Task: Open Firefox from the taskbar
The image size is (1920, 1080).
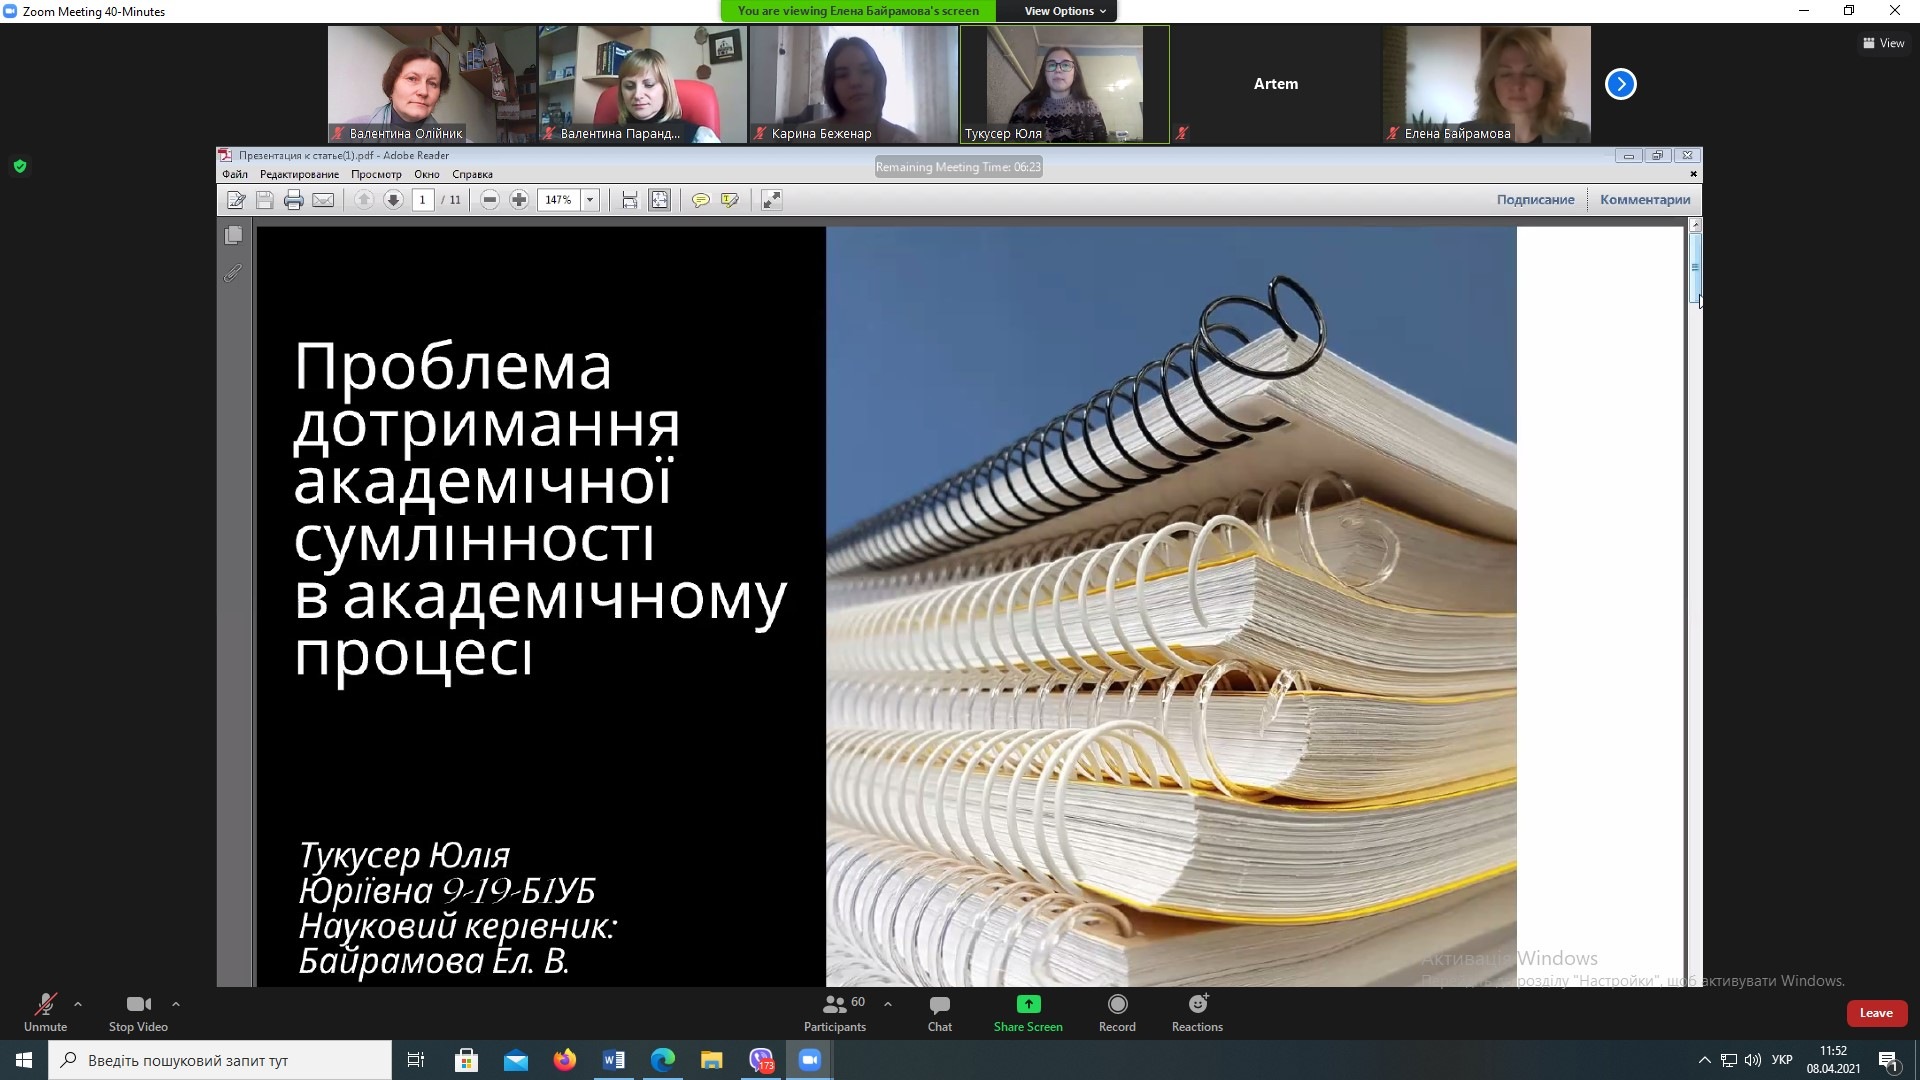Action: (565, 1060)
